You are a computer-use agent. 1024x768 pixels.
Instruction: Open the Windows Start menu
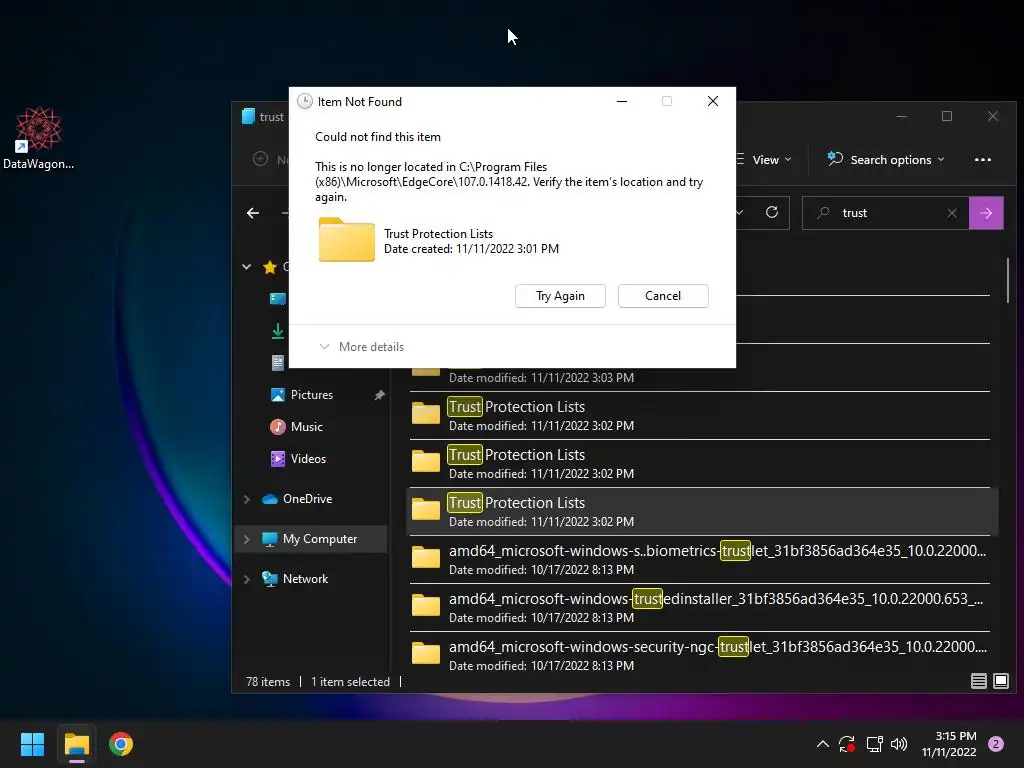point(32,744)
